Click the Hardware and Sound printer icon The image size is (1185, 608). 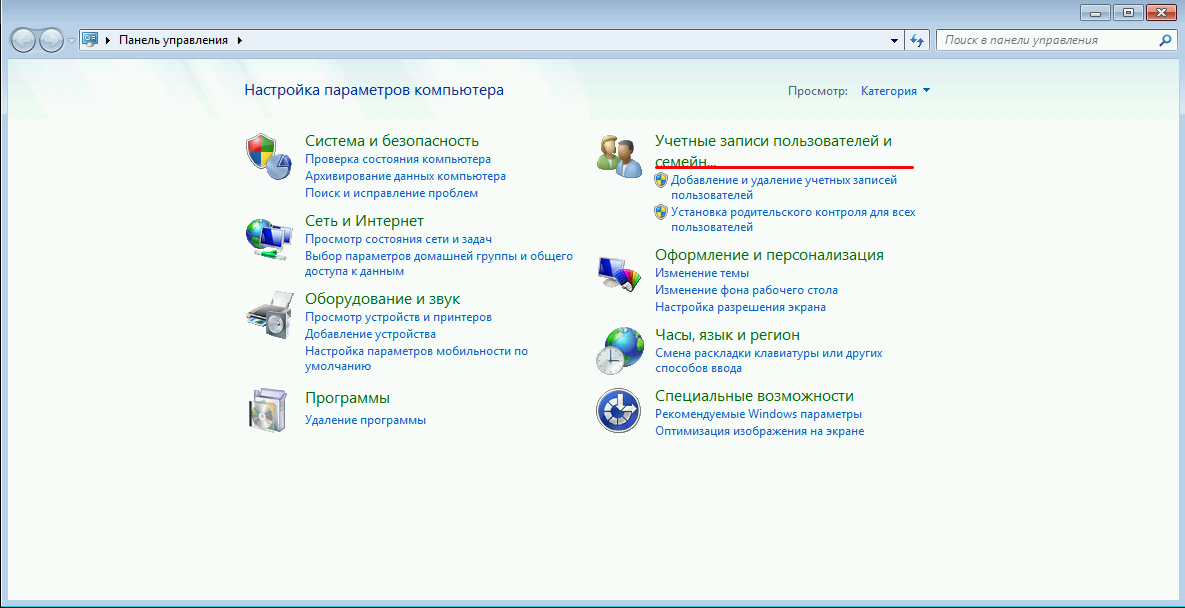(267, 316)
